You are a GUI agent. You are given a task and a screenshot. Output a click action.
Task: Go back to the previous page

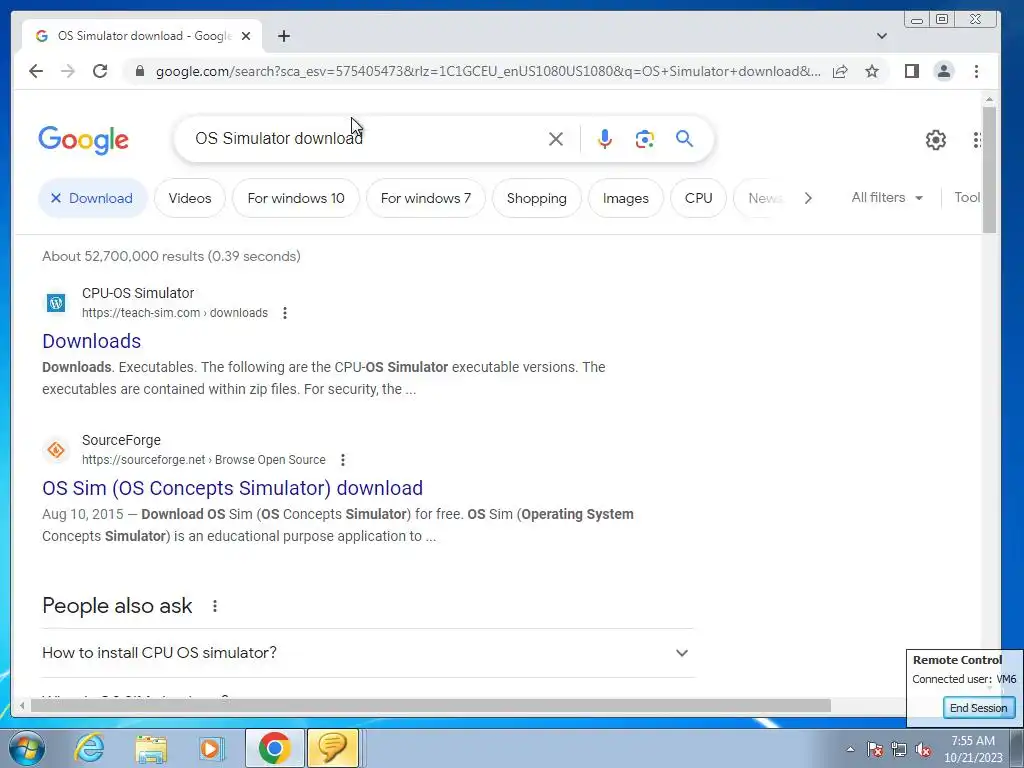pos(36,71)
